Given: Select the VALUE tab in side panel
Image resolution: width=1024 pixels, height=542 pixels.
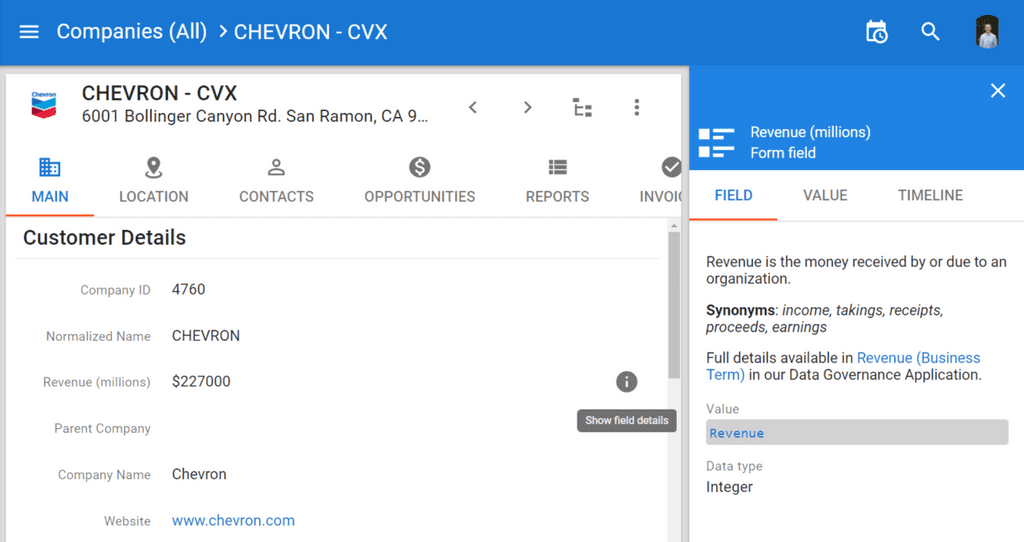Looking at the screenshot, I should click(825, 195).
